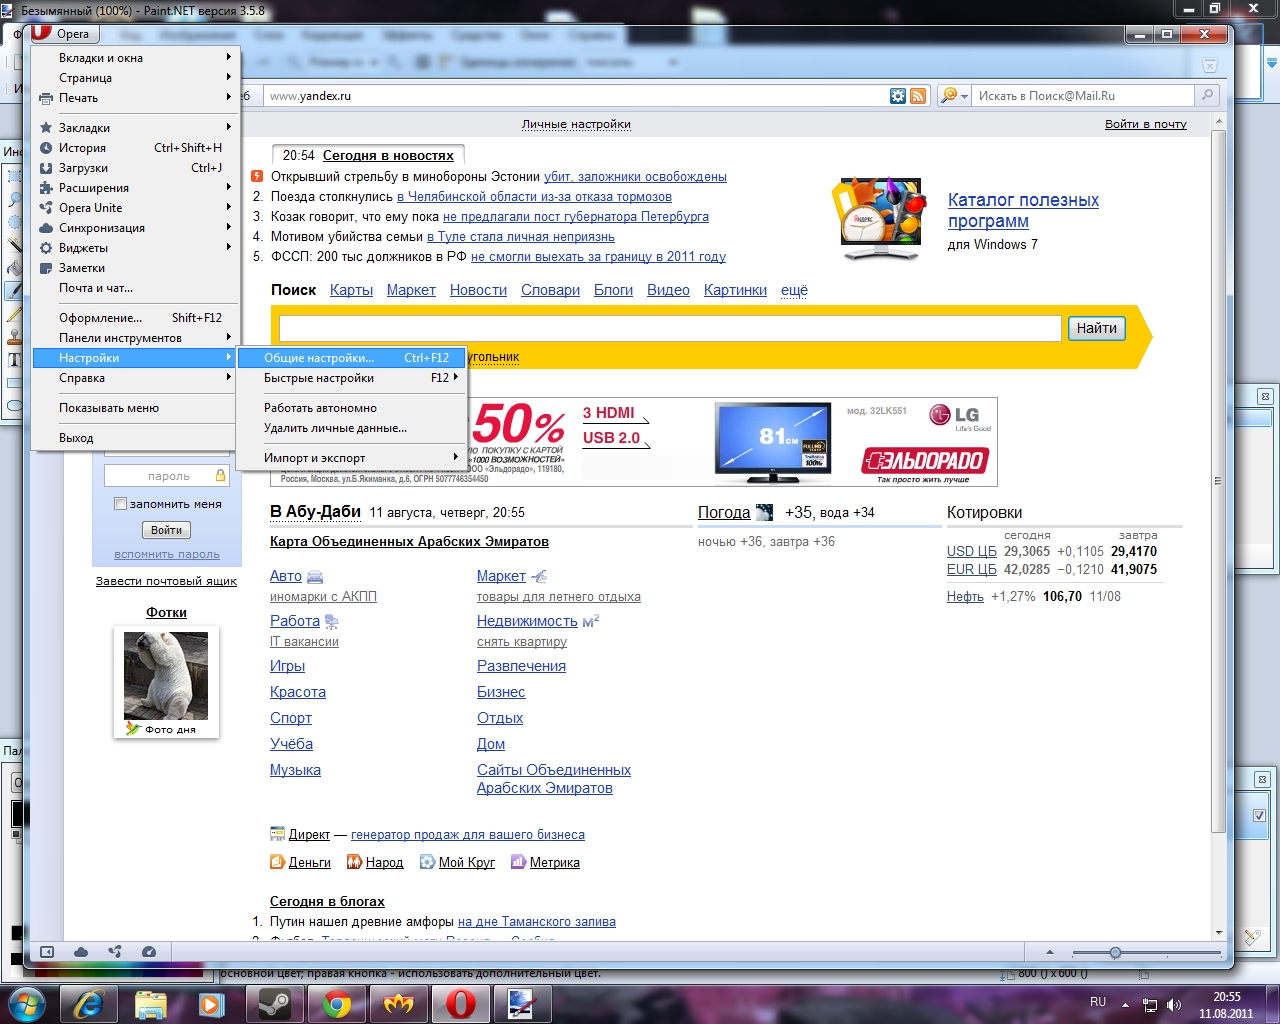Select Paint.NET Paint Bucket tool
The width and height of the screenshot is (1280, 1024).
tap(14, 267)
